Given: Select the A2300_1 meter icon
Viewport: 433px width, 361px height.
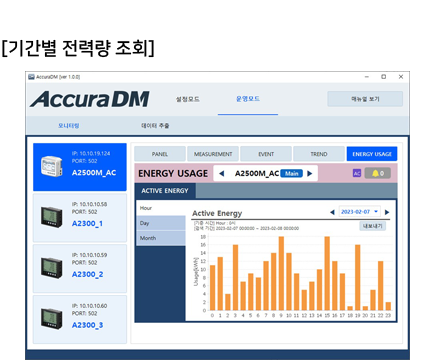Looking at the screenshot, I should click(x=52, y=217).
